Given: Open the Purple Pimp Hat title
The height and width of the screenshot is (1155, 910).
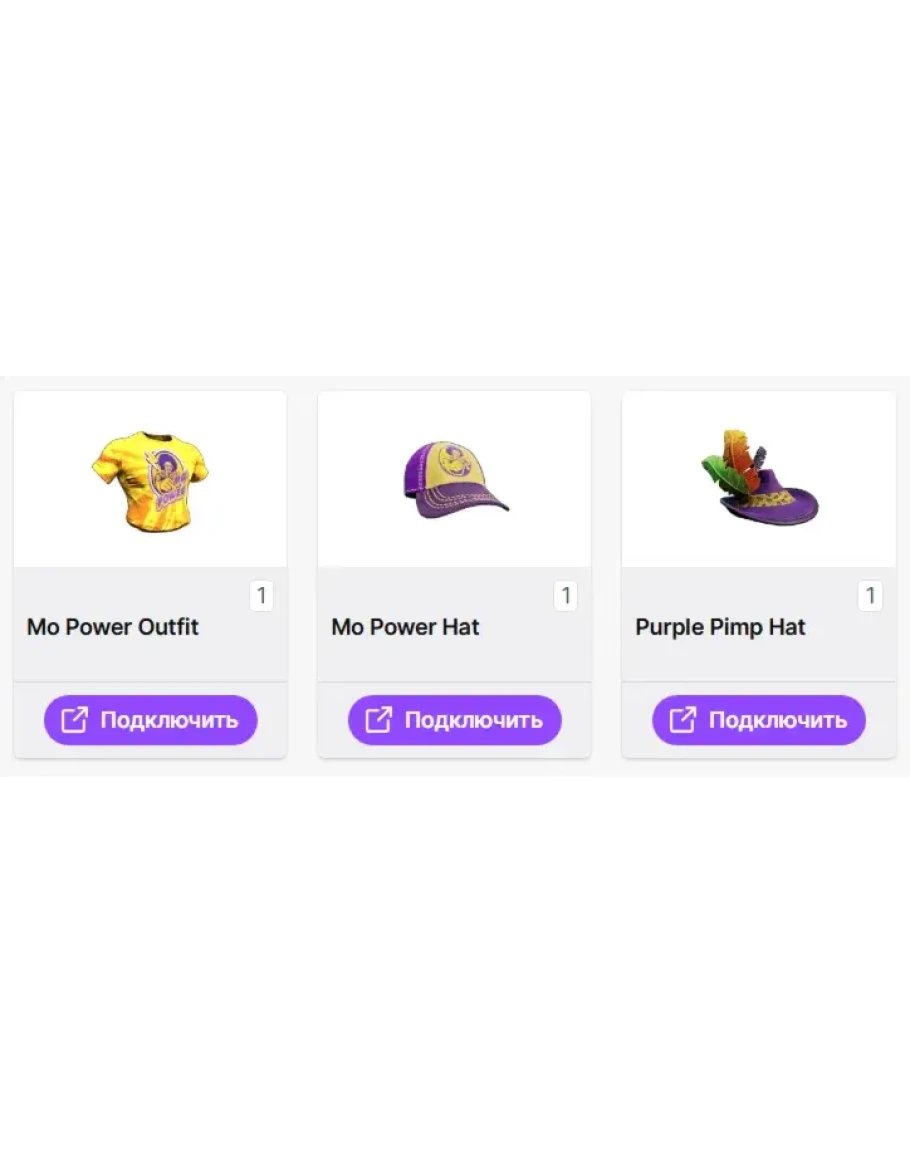Looking at the screenshot, I should pos(721,628).
